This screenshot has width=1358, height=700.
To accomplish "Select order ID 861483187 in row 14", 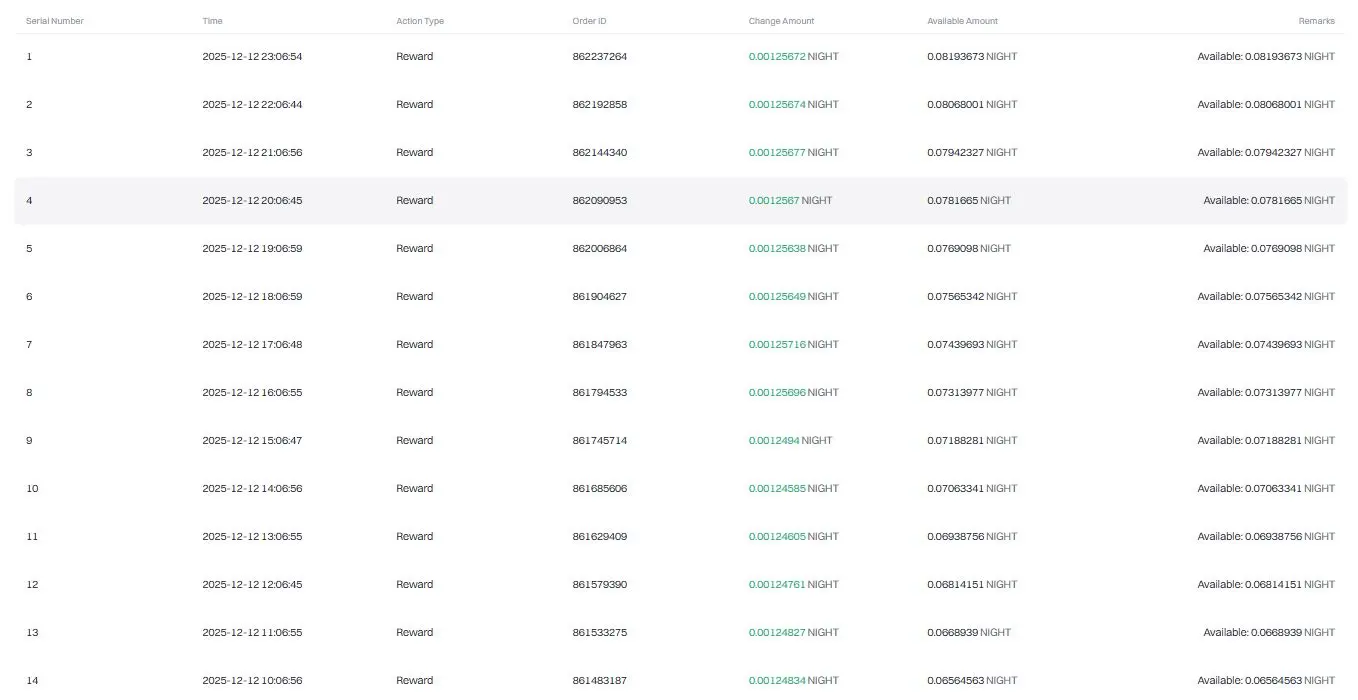I will (x=599, y=681).
